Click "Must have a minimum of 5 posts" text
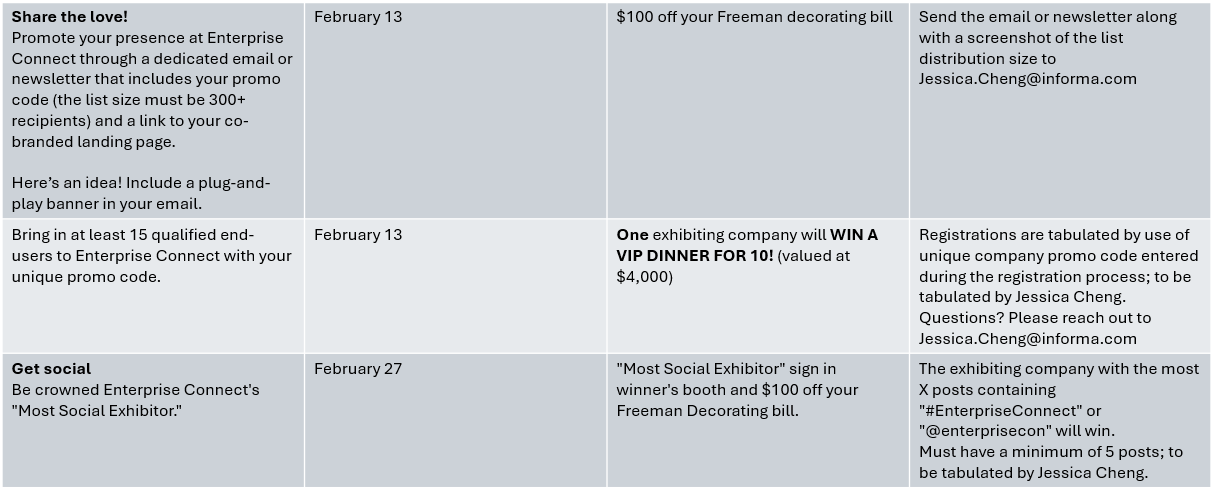Viewport: 1213px width, 487px height. [x=1040, y=452]
